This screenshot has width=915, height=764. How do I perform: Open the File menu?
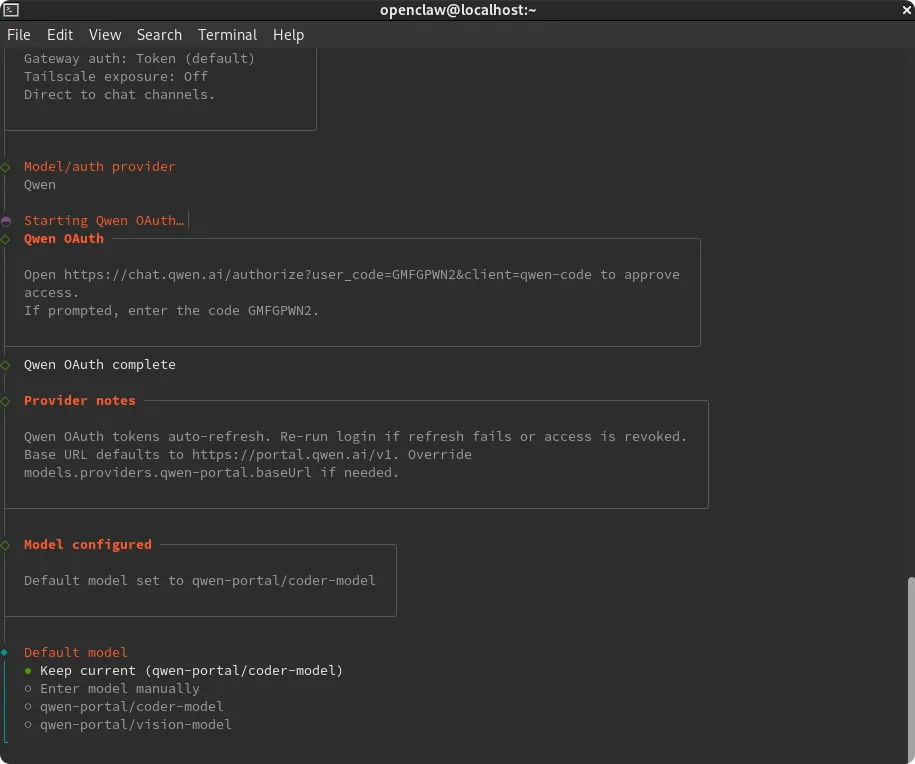19,35
